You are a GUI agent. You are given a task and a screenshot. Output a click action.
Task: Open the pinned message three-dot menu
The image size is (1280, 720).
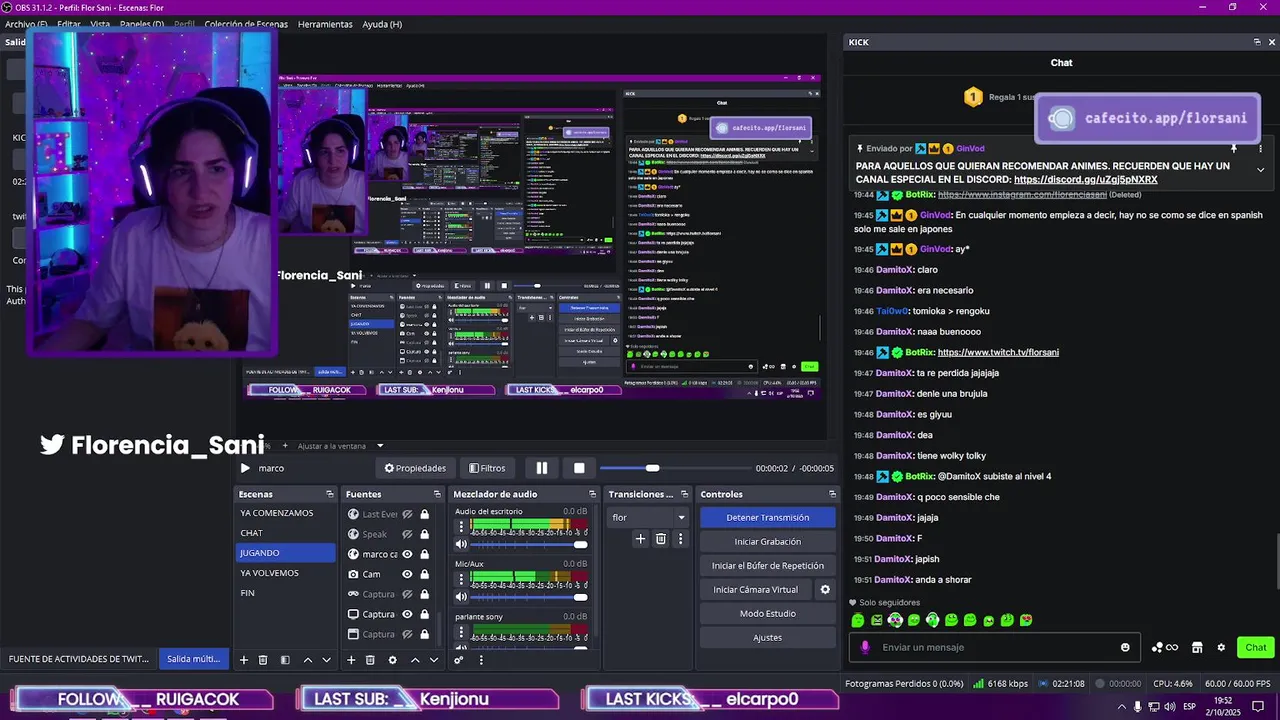pyautogui.click(x=1260, y=148)
